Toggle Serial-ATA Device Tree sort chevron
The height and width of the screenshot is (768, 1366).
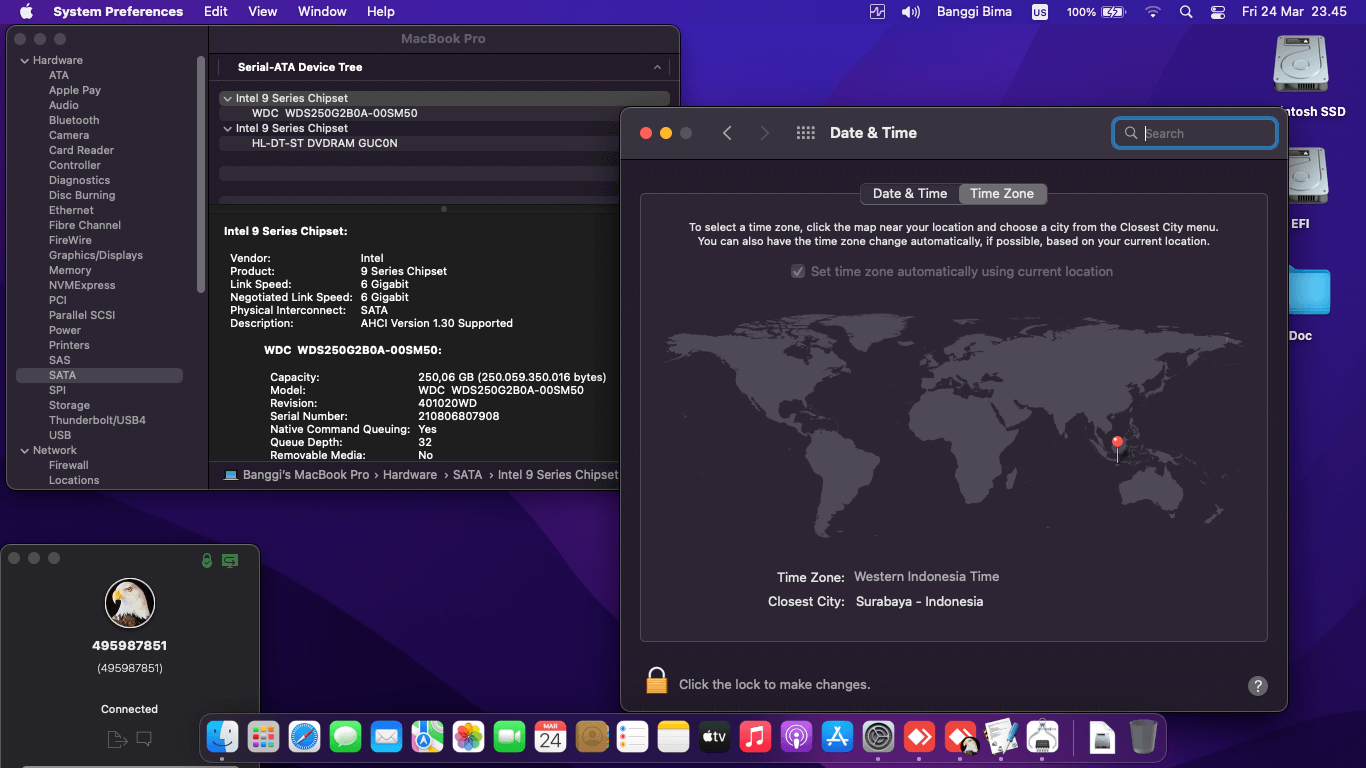pyautogui.click(x=657, y=67)
